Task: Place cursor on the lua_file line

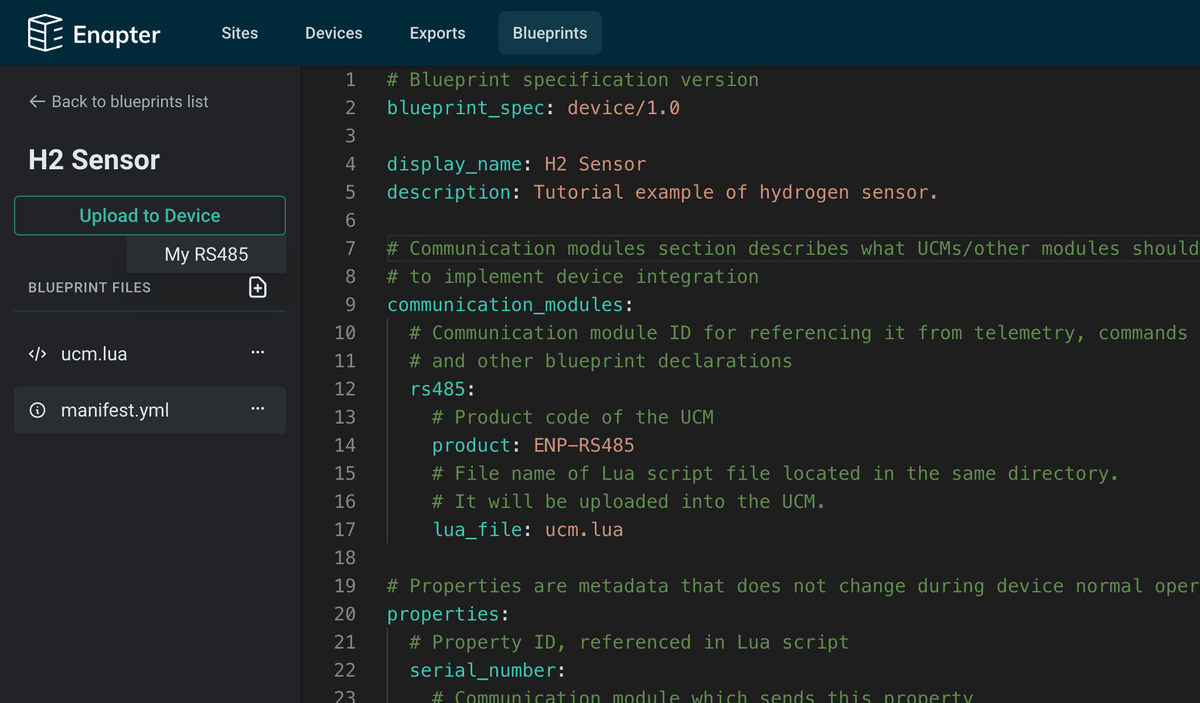Action: point(527,530)
